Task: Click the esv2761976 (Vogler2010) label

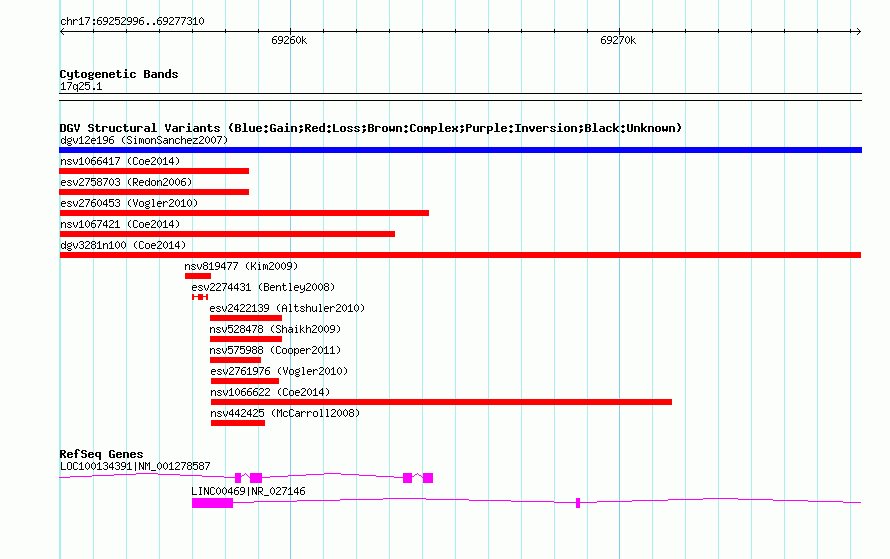Action: [279, 371]
